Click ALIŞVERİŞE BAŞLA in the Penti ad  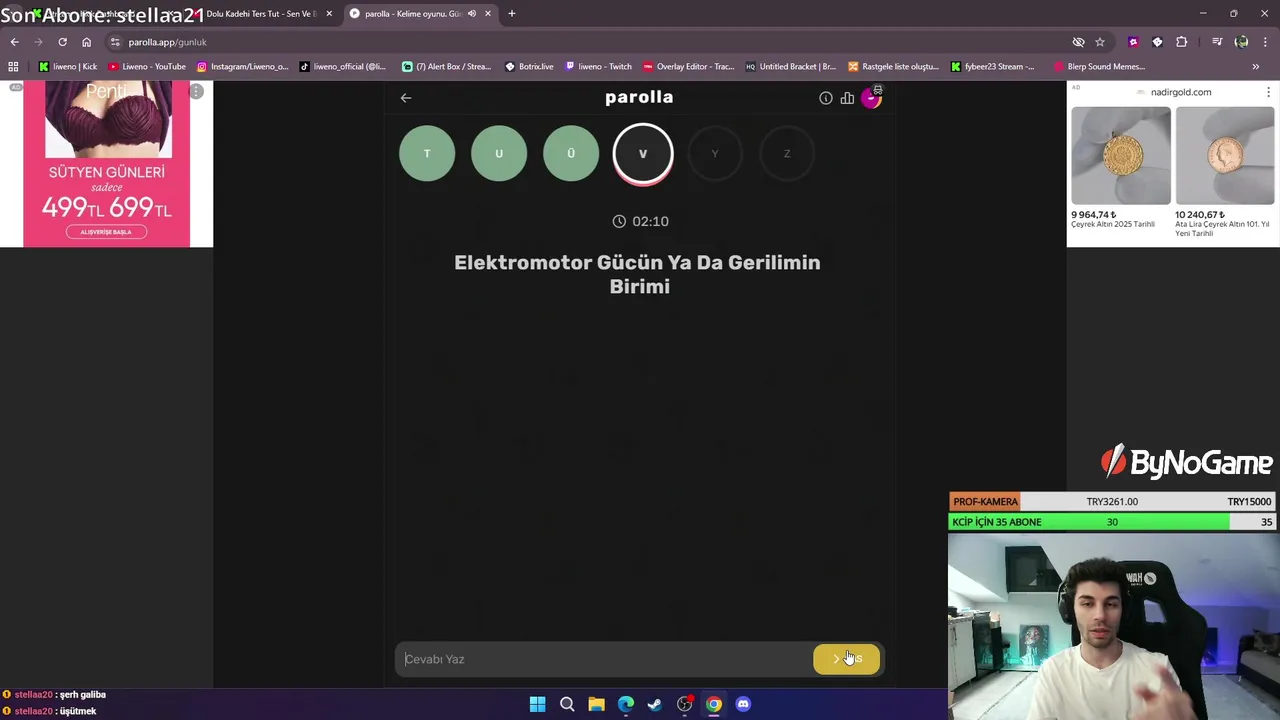(x=106, y=232)
